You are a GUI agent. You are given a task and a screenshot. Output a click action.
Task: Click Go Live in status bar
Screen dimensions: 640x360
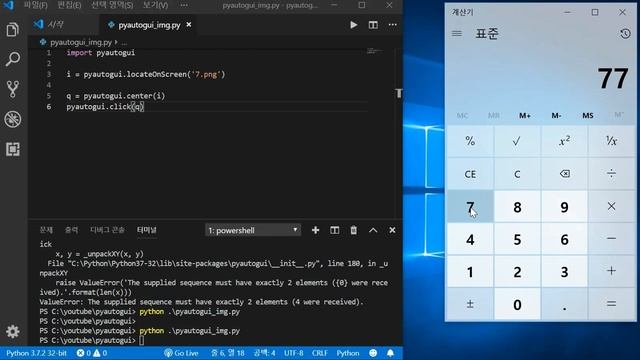click(x=181, y=353)
